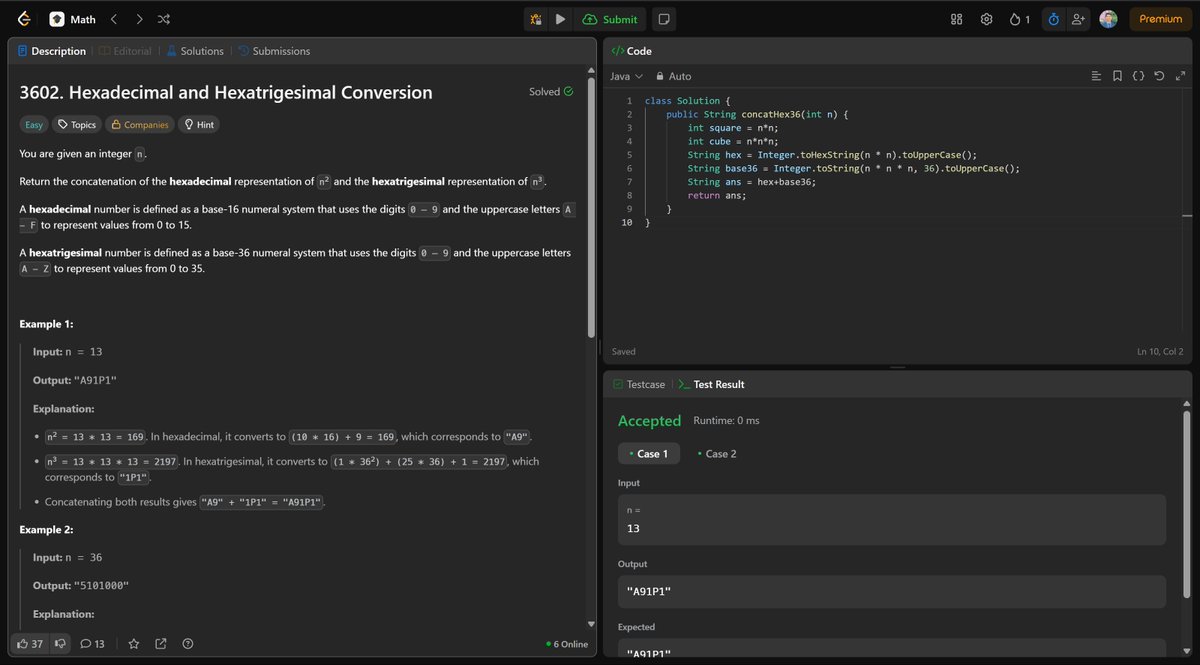
Task: Switch to the Test Result tab
Action: [711, 384]
